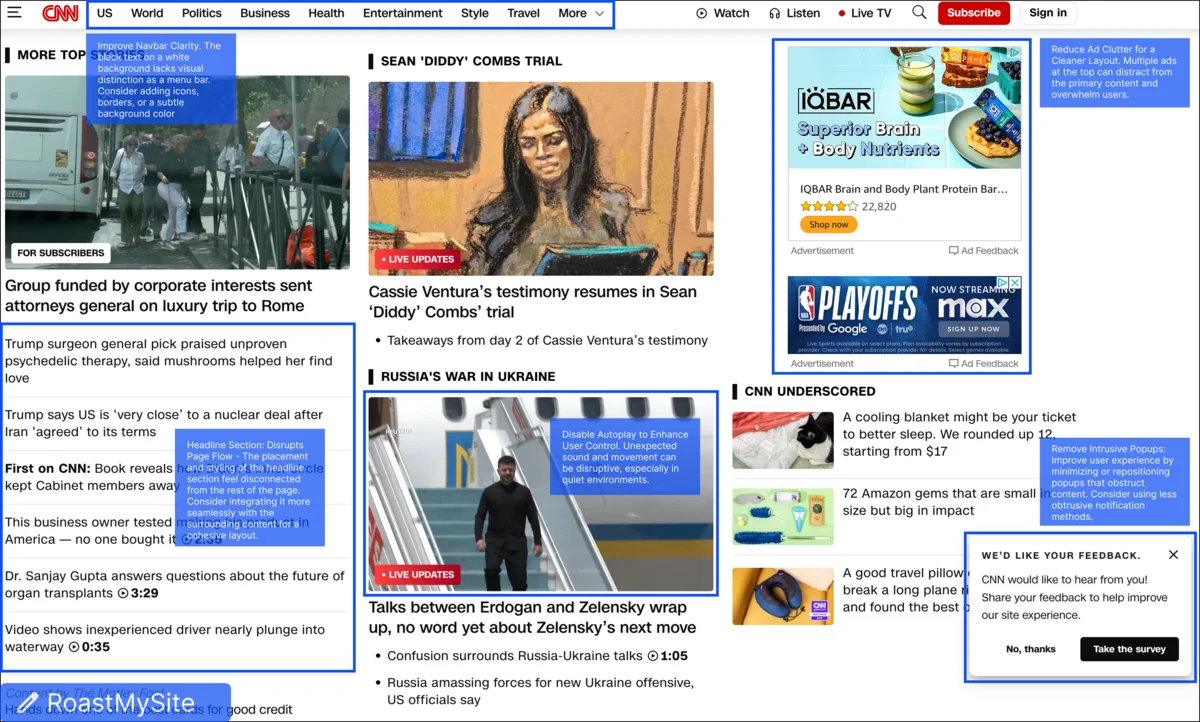The width and height of the screenshot is (1200, 722).
Task: Open Erdogan and Zelensky talks headline
Action: [x=532, y=617]
